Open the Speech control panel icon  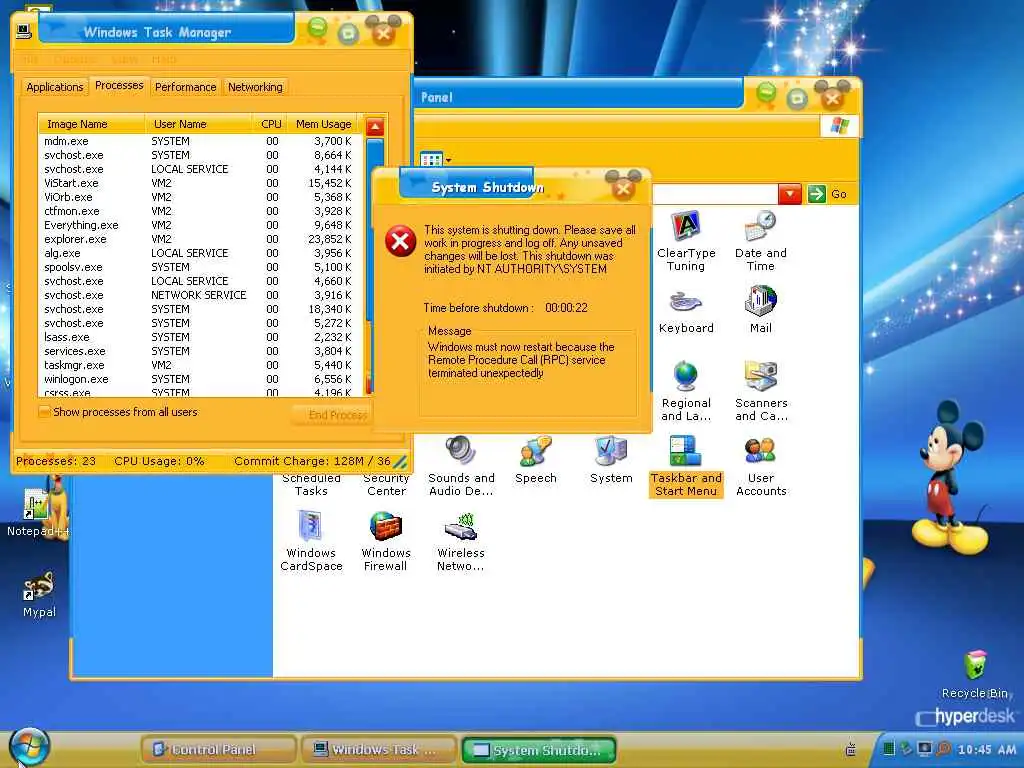coord(536,460)
